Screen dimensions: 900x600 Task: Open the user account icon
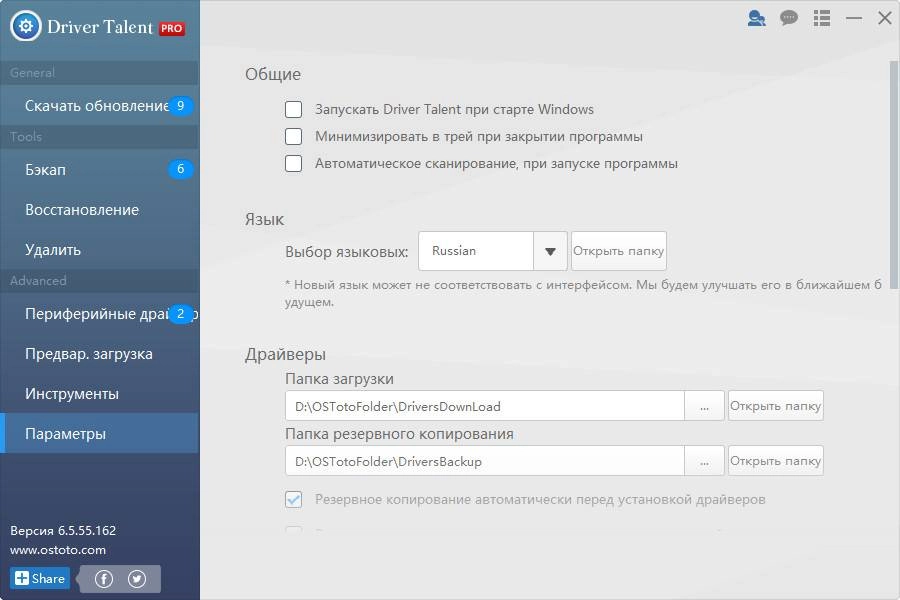[757, 18]
